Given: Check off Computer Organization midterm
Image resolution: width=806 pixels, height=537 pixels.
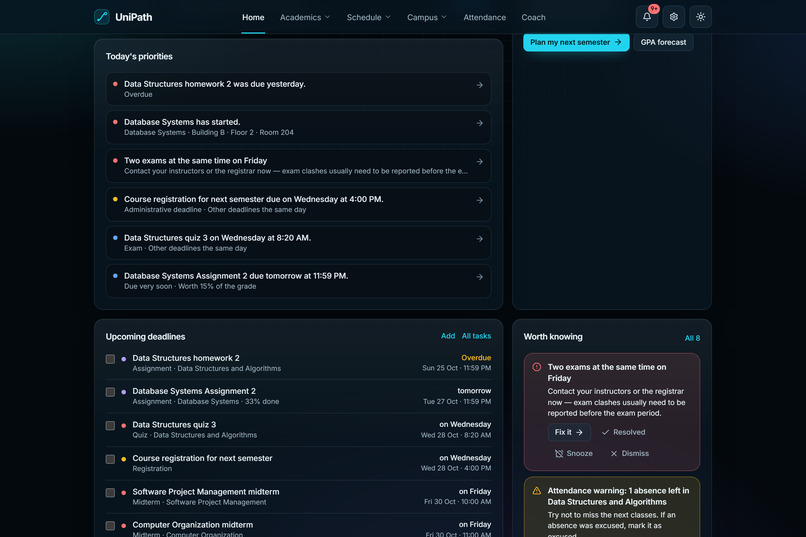Looking at the screenshot, I should [110, 526].
